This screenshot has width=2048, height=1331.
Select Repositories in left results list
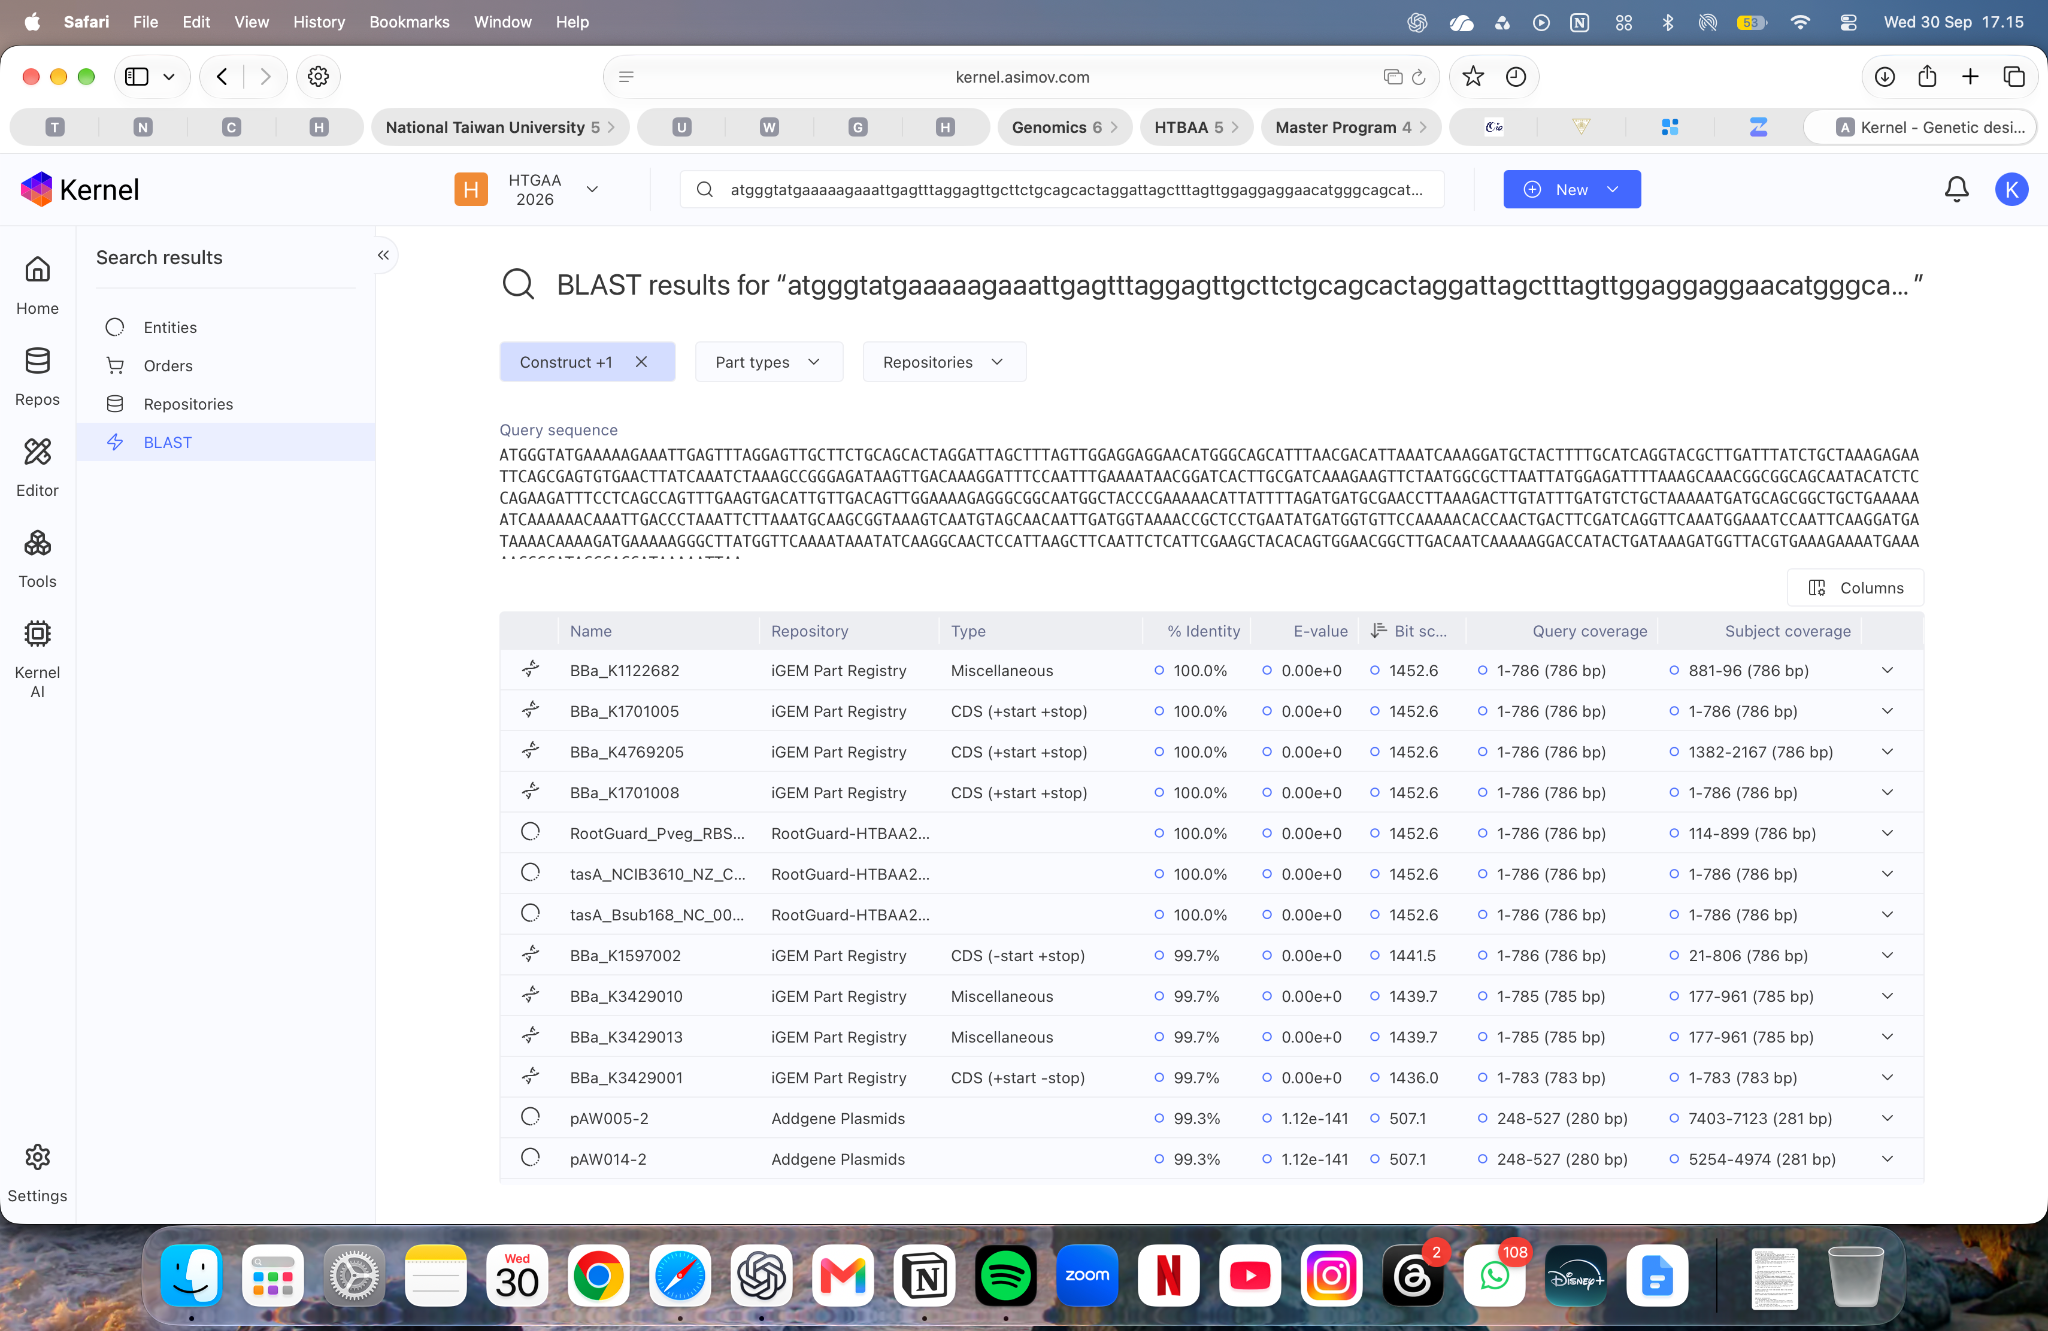[226, 404]
